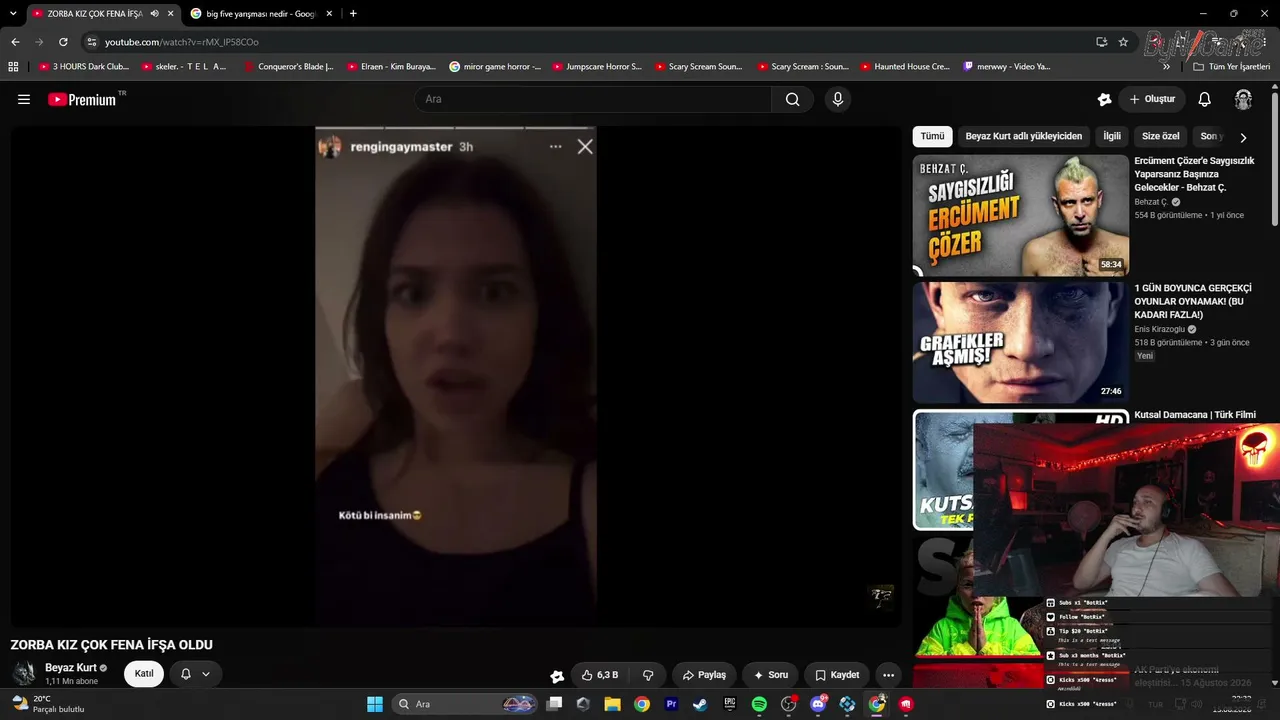Click the Oluştur create button
The image size is (1280, 720).
click(1152, 99)
